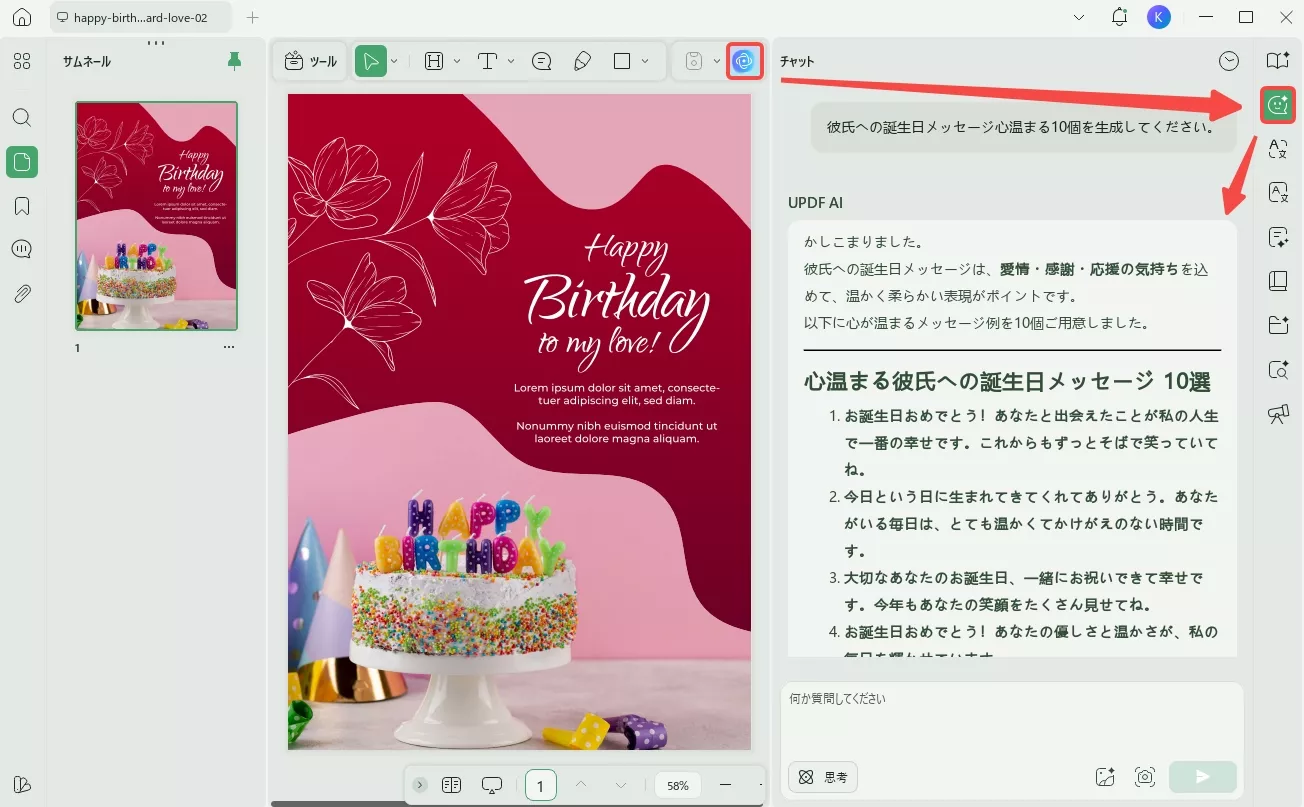Choose the H-shaped box tool in toolbar

coord(434,61)
